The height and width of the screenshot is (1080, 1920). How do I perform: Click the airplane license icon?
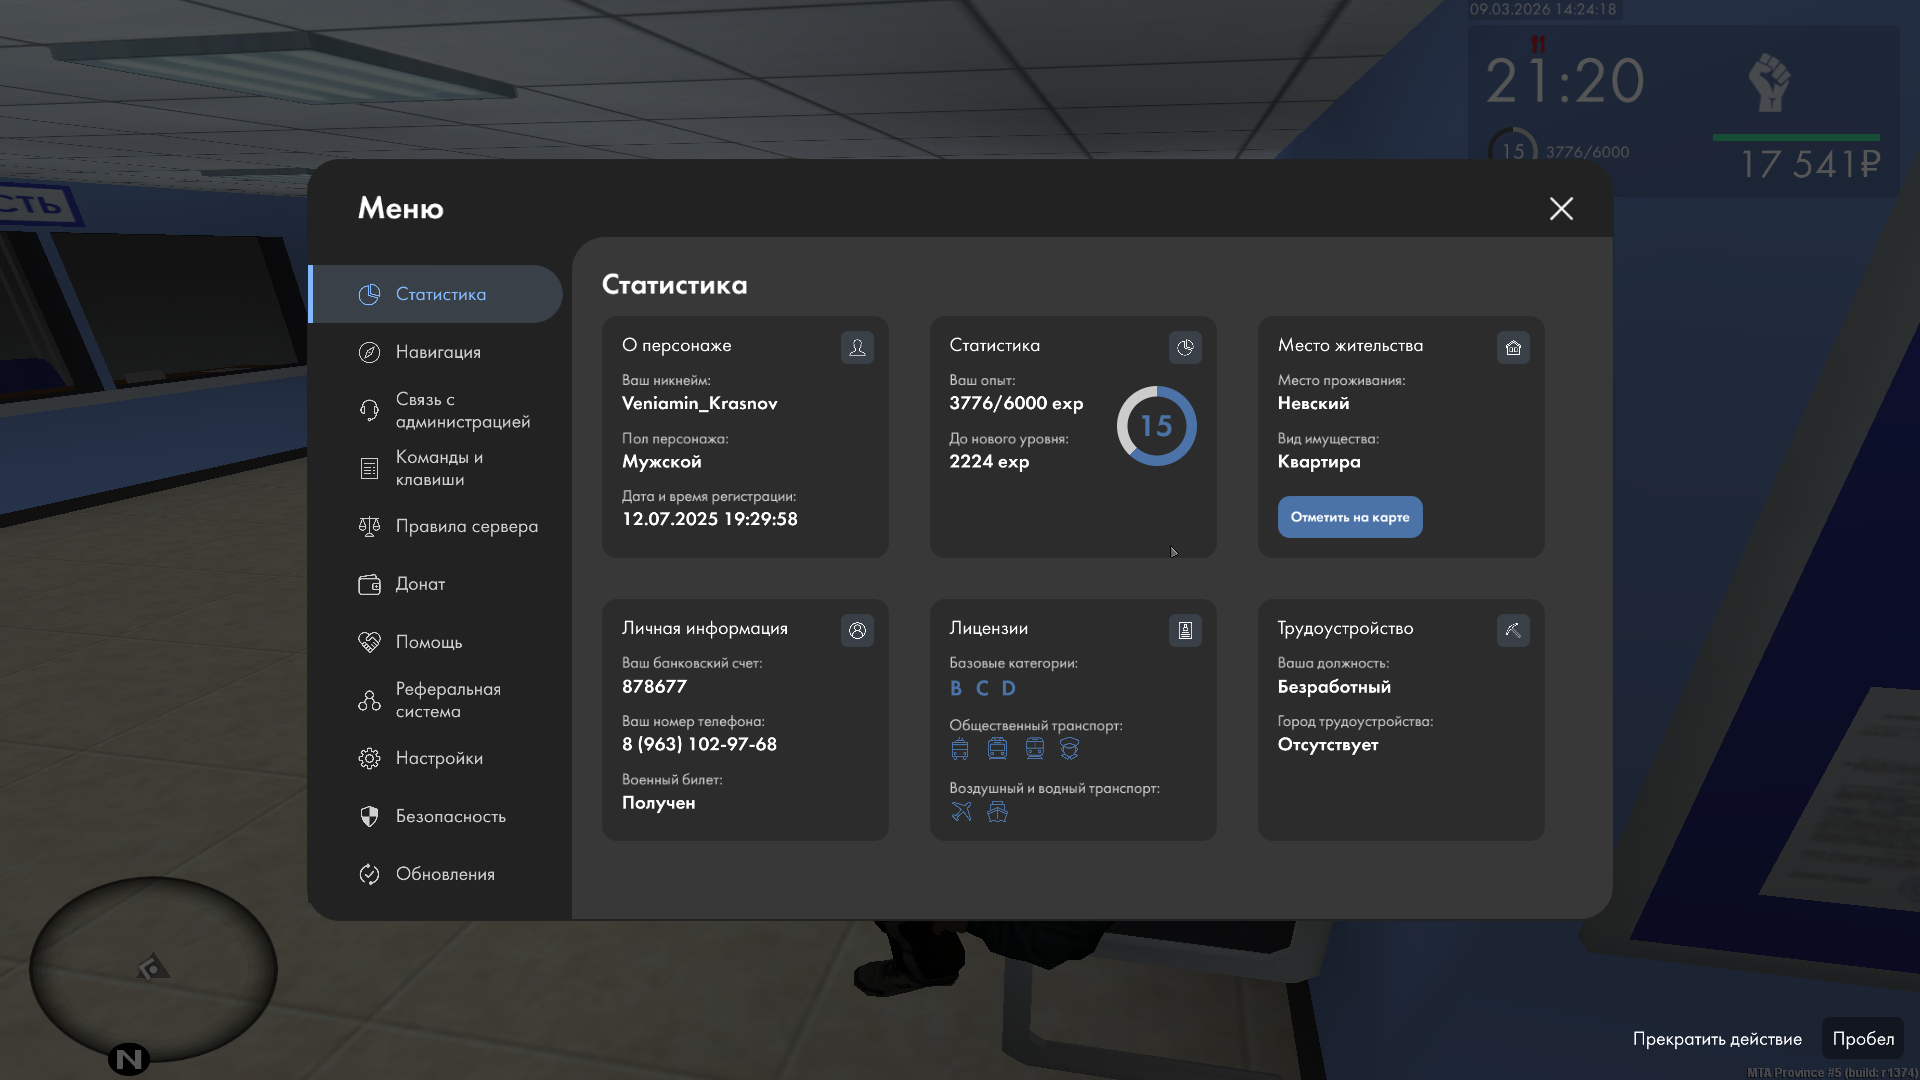point(961,812)
